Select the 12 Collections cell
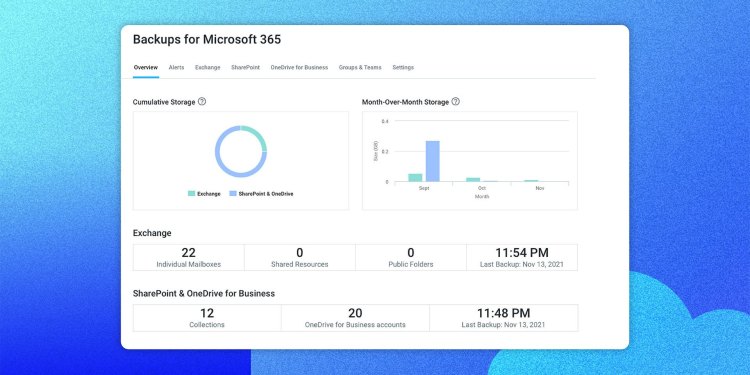The height and width of the screenshot is (375, 750). [207, 318]
